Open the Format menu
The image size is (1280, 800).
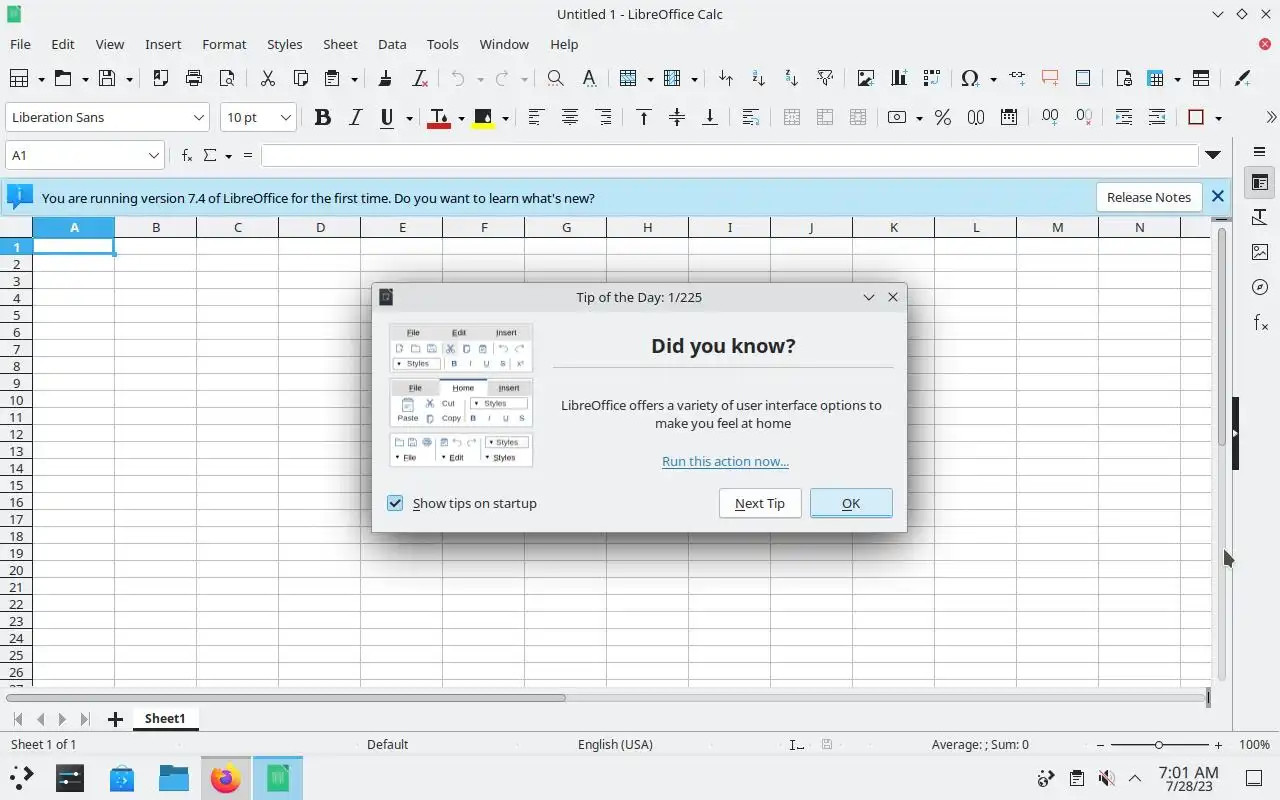[x=224, y=44]
